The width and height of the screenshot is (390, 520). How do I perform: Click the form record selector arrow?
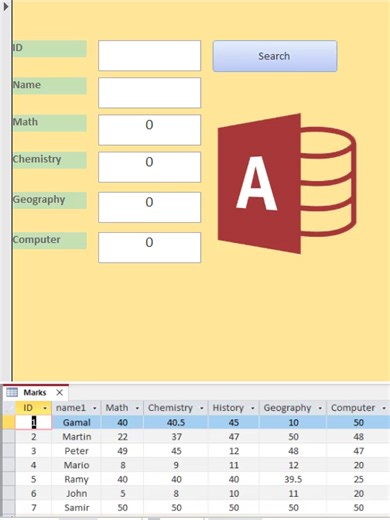tap(6, 6)
